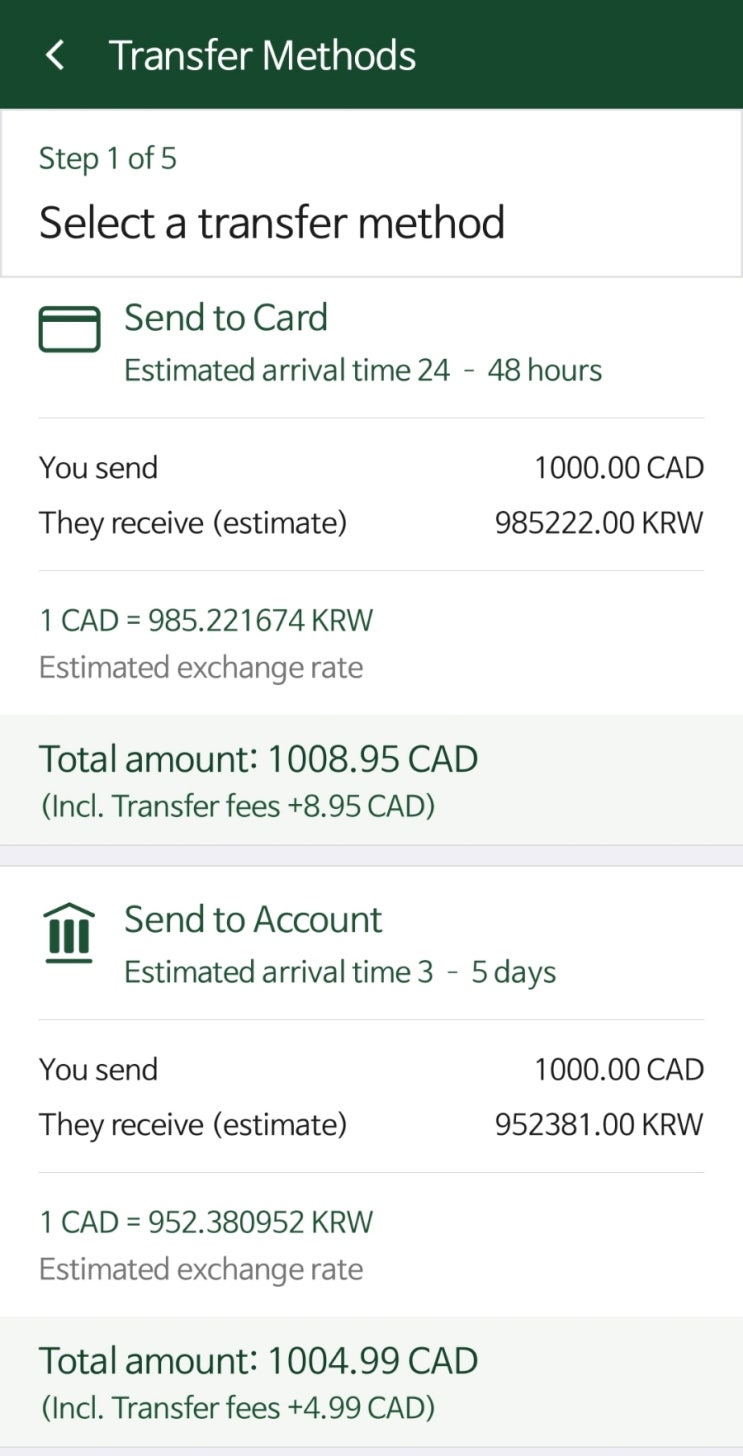The width and height of the screenshot is (743, 1456).
Task: Click the 952381.00 KRW receive amount
Action: [599, 1125]
